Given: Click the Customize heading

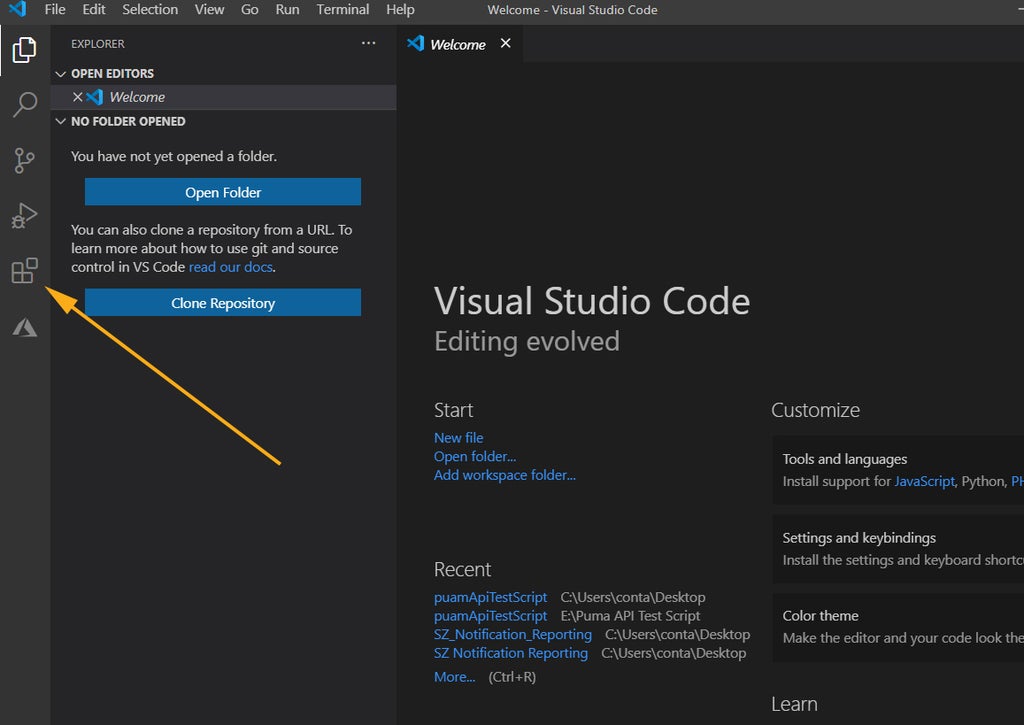Looking at the screenshot, I should point(815,410).
